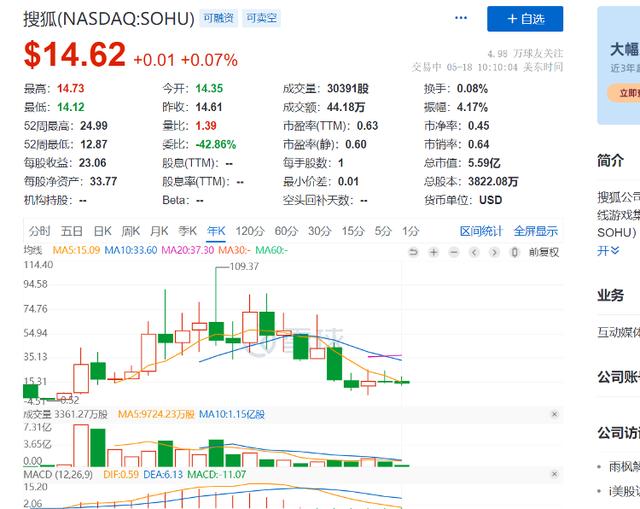Click the orange 立即 button in banner
This screenshot has height=509, width=640.
pyautogui.click(x=626, y=92)
